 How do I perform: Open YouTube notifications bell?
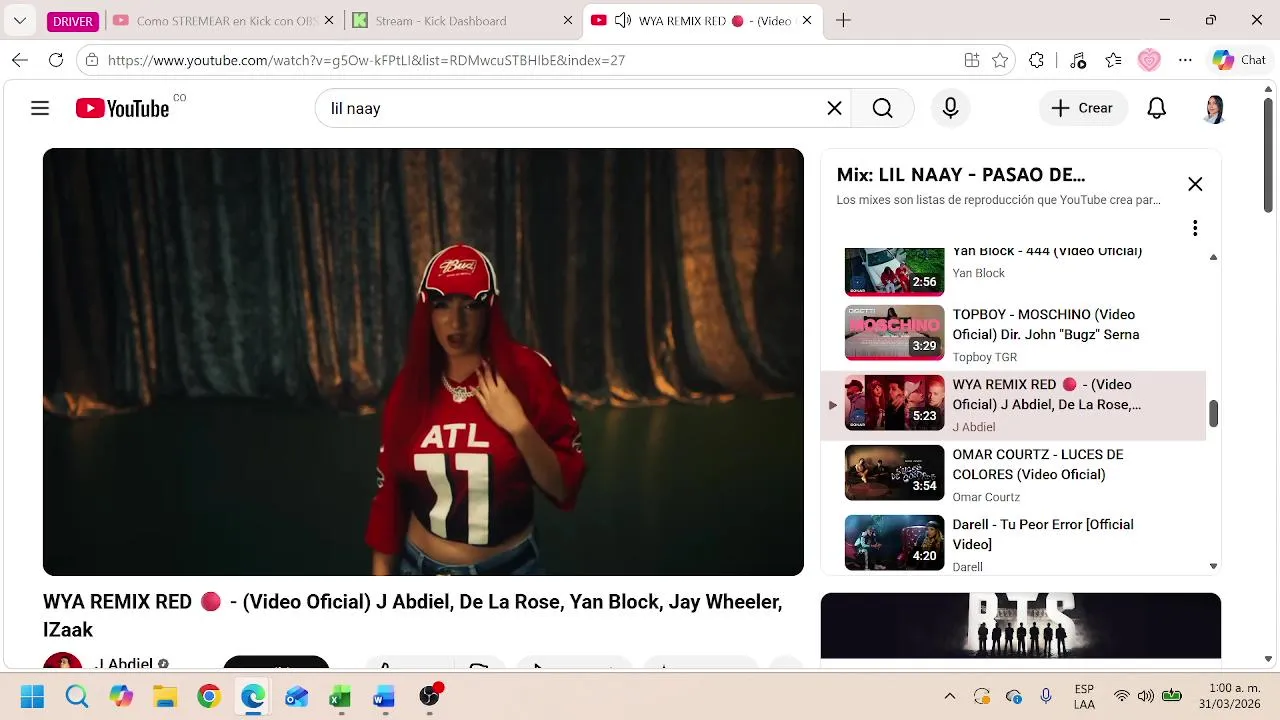coord(1156,108)
